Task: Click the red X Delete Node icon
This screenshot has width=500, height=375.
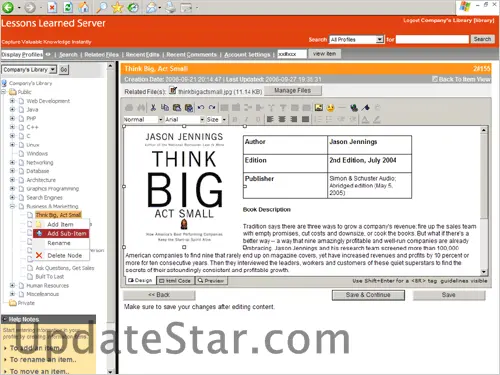Action: pos(39,256)
